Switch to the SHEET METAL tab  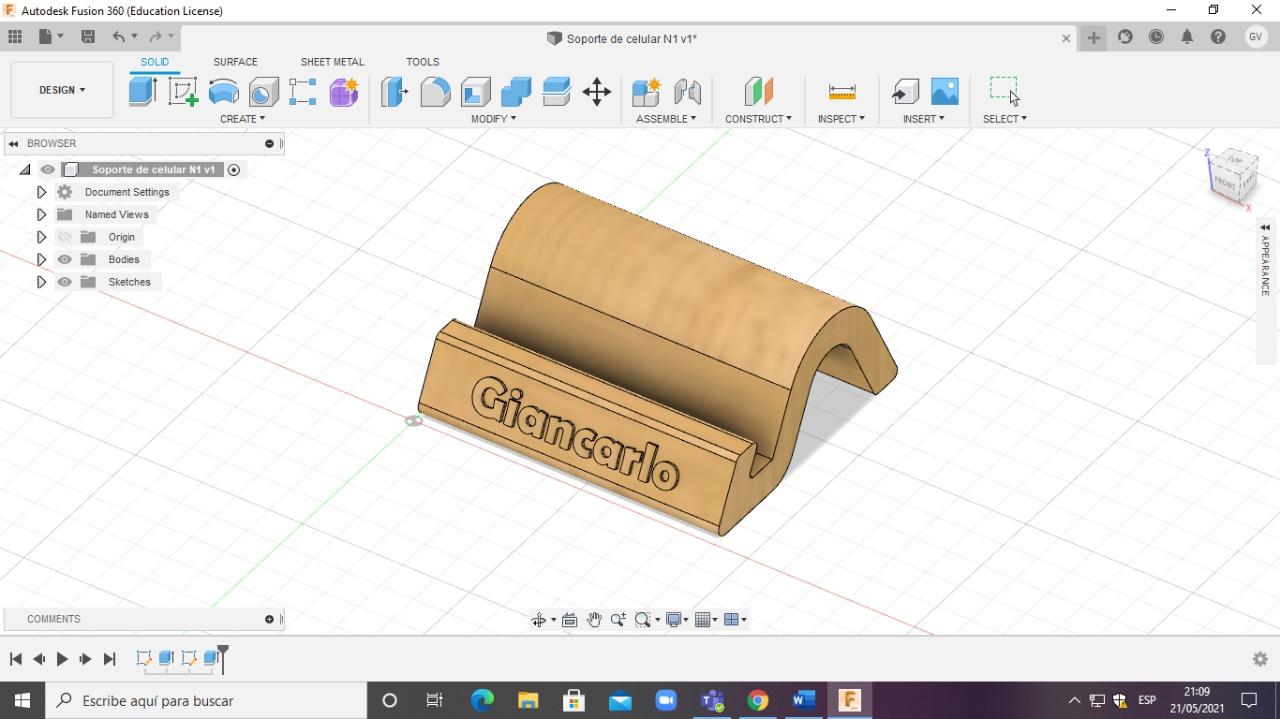tap(332, 62)
